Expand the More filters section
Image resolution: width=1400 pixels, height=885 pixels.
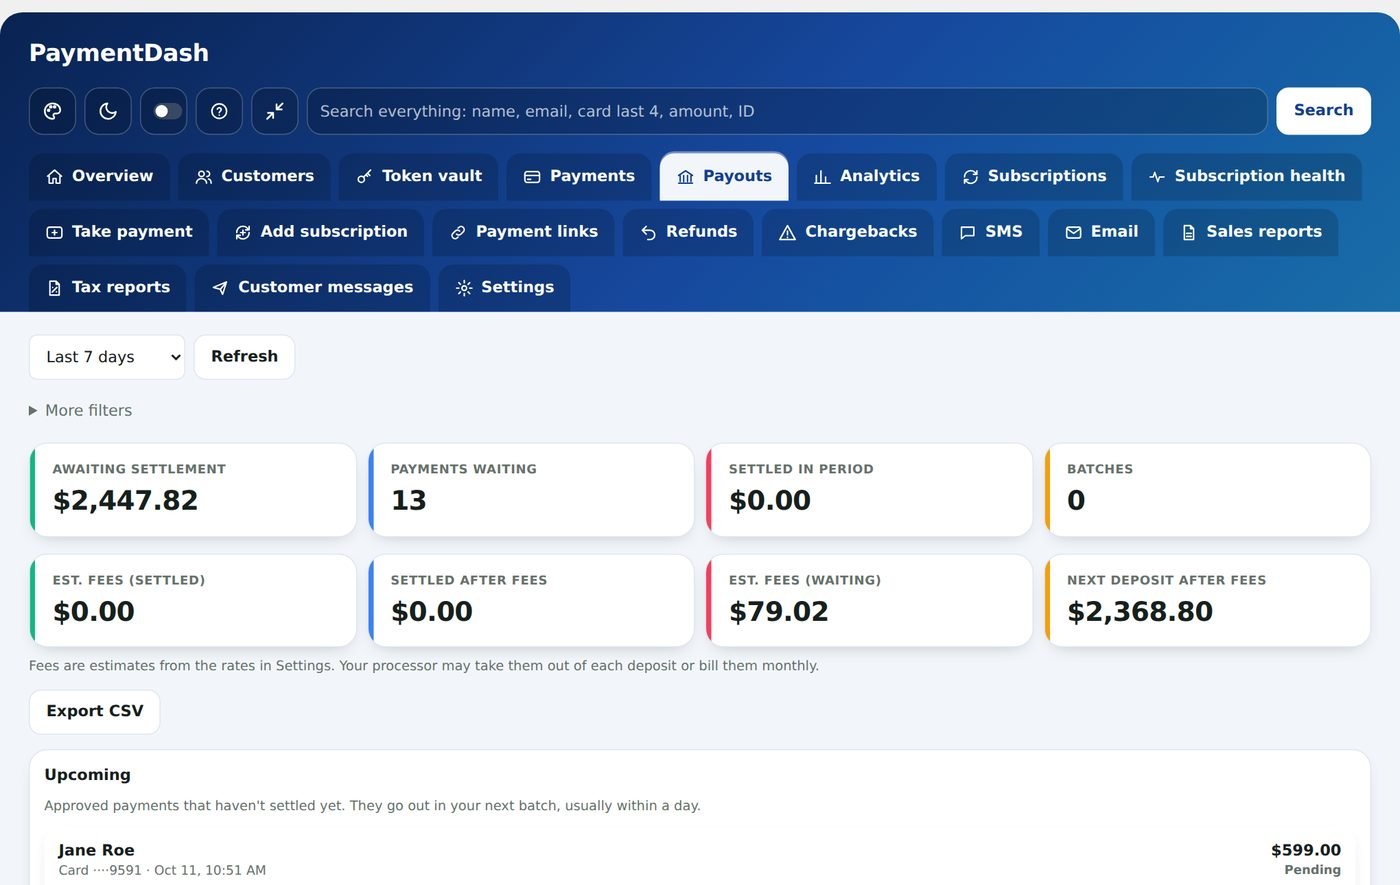pyautogui.click(x=80, y=411)
